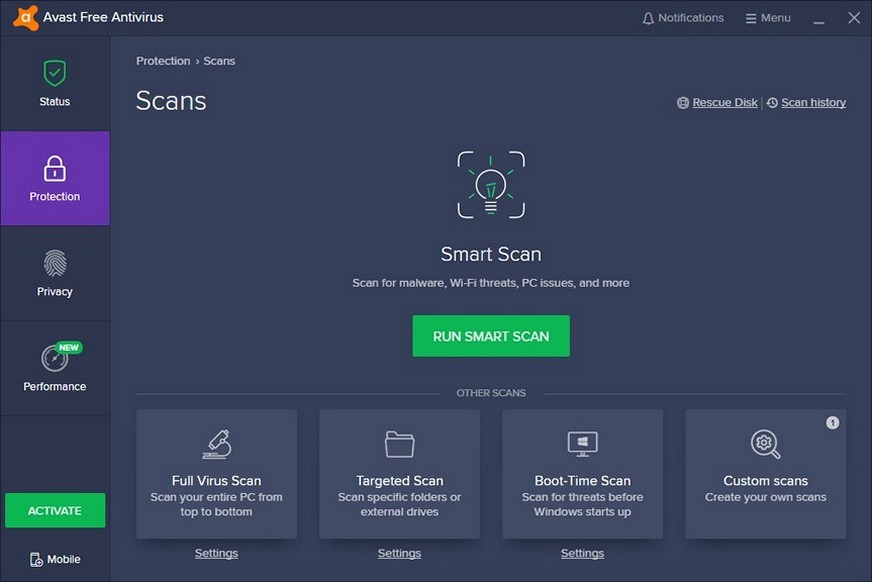872x582 pixels.
Task: Open the Notifications label
Action: [691, 18]
